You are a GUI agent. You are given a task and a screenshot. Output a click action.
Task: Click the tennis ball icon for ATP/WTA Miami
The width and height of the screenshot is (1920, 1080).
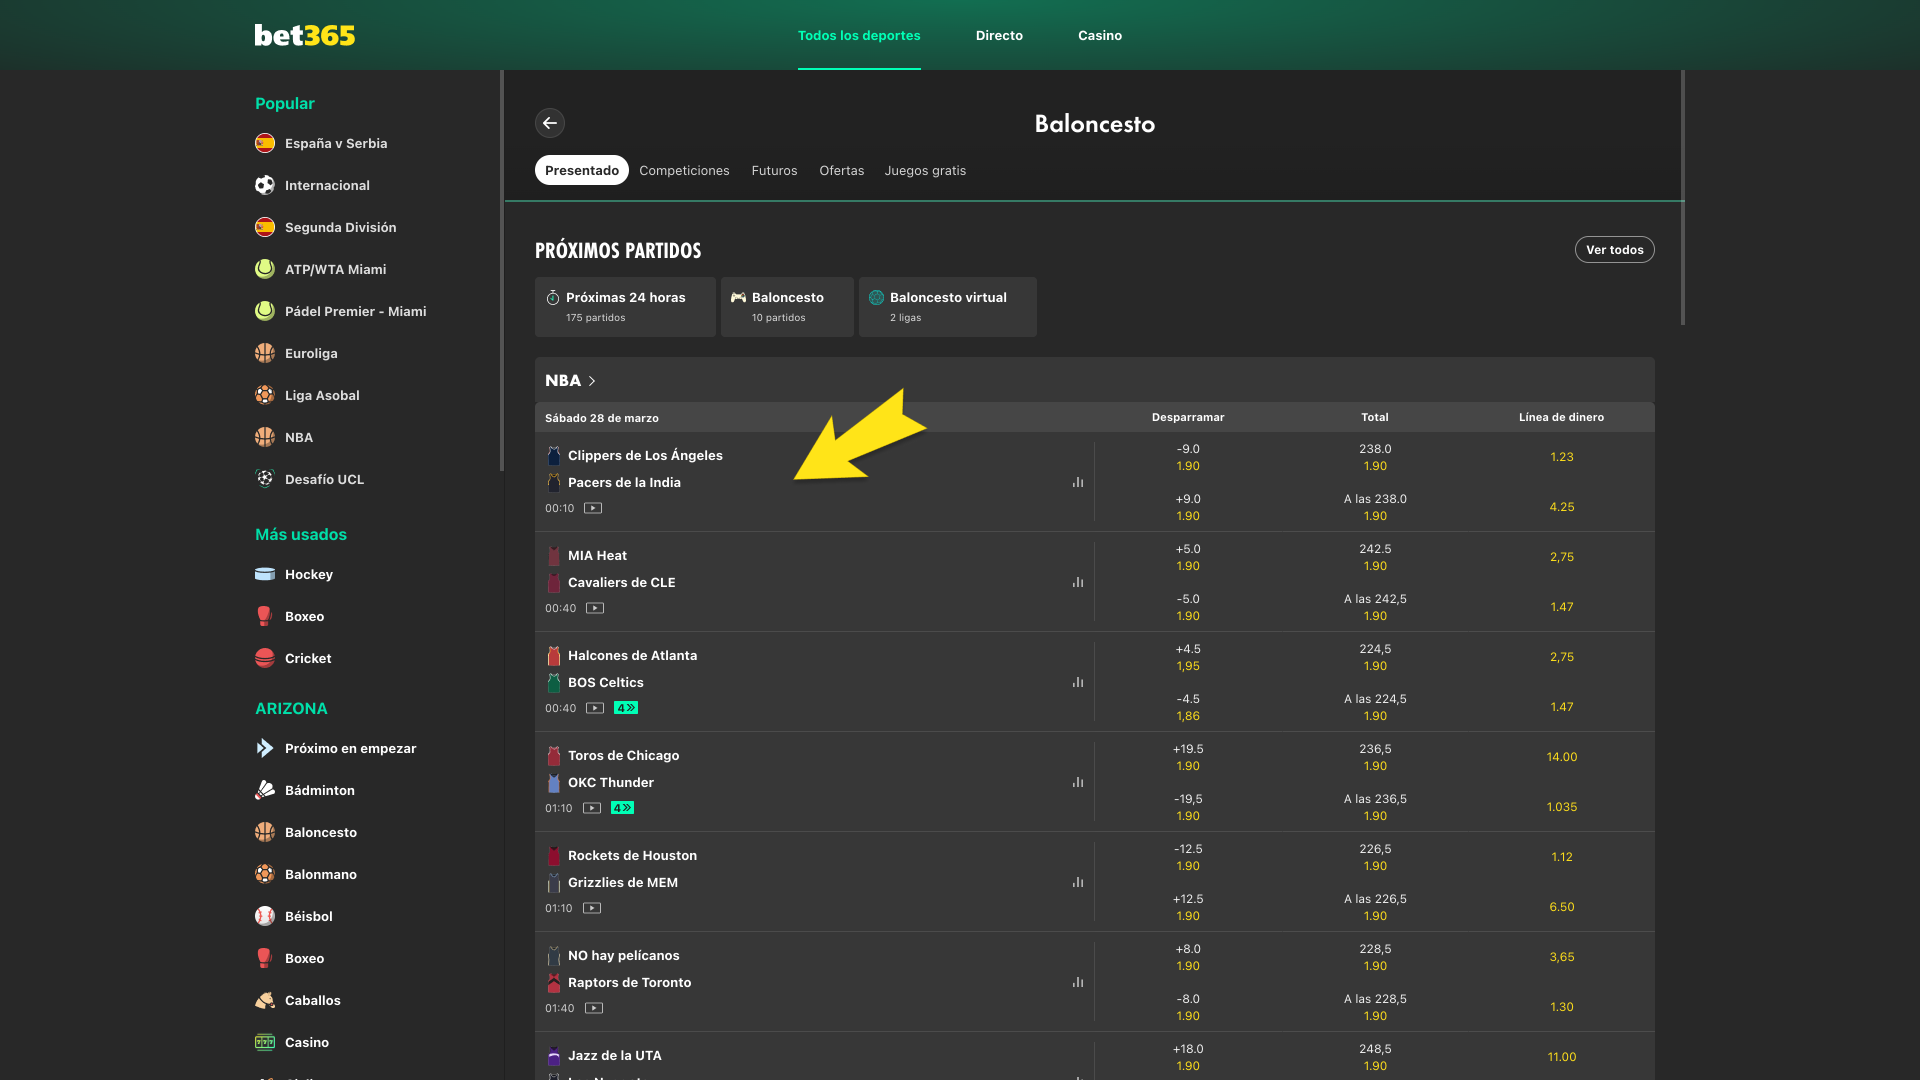[x=265, y=269]
